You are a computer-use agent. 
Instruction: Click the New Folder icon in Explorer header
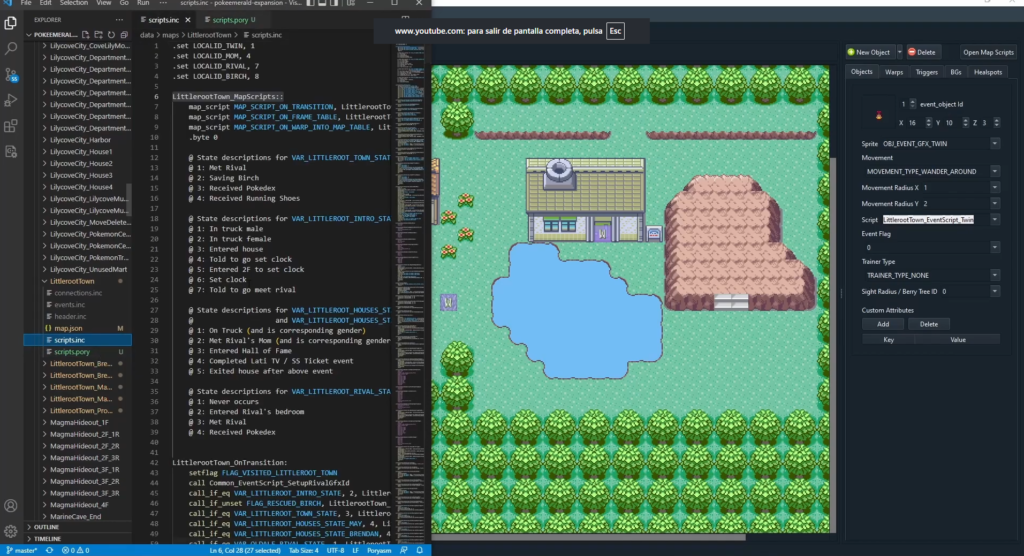(x=99, y=35)
